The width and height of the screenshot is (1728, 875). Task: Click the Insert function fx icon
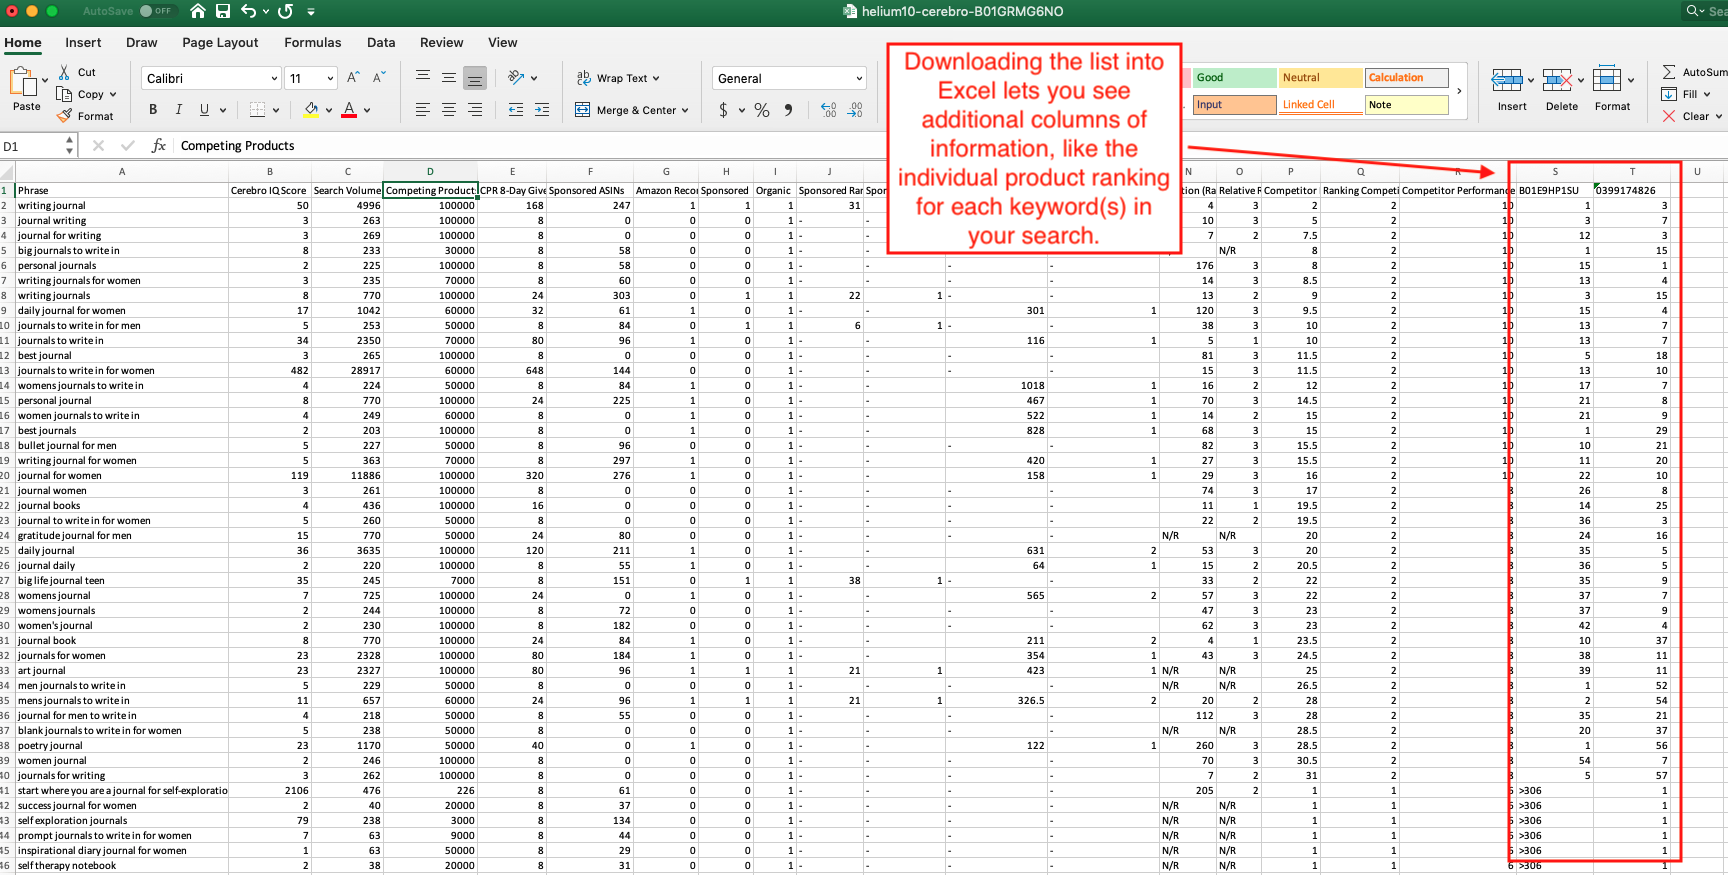point(158,146)
